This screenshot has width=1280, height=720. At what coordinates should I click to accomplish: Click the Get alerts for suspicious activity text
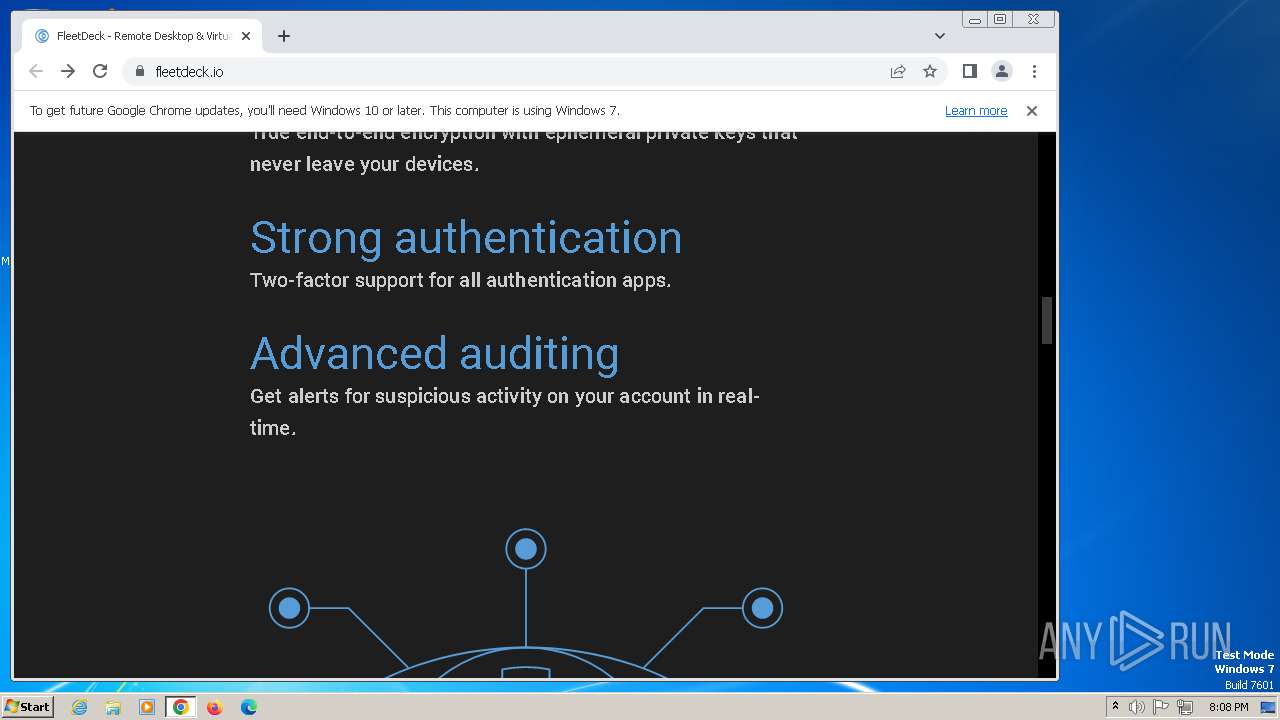point(505,412)
